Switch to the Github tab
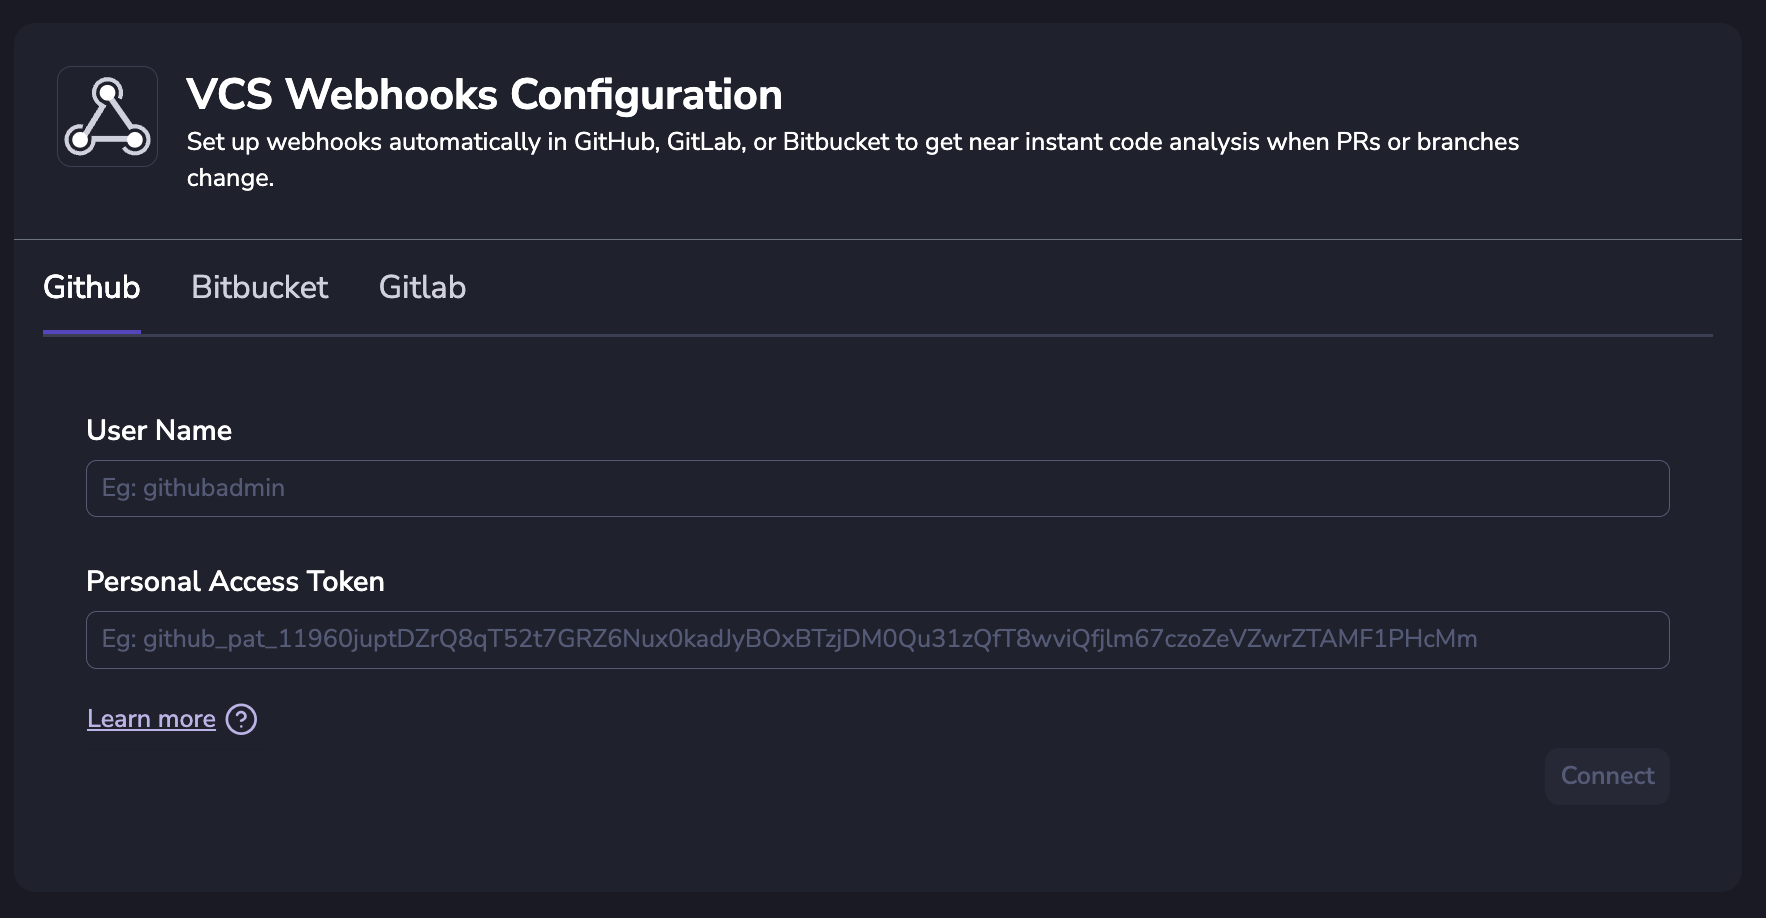1766x918 pixels. point(92,288)
